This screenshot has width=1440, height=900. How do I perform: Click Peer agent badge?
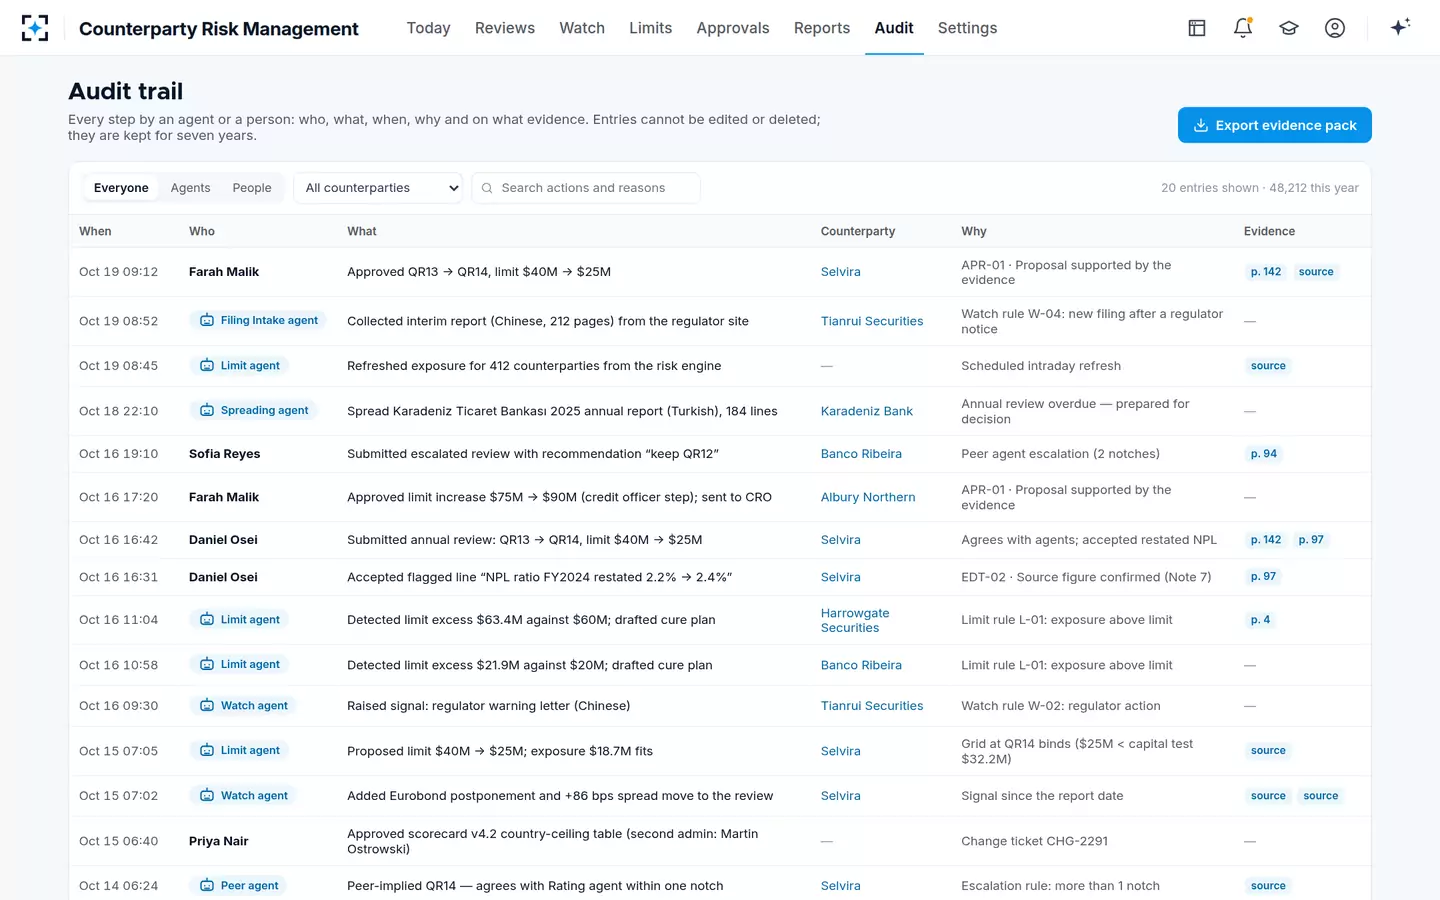point(238,886)
